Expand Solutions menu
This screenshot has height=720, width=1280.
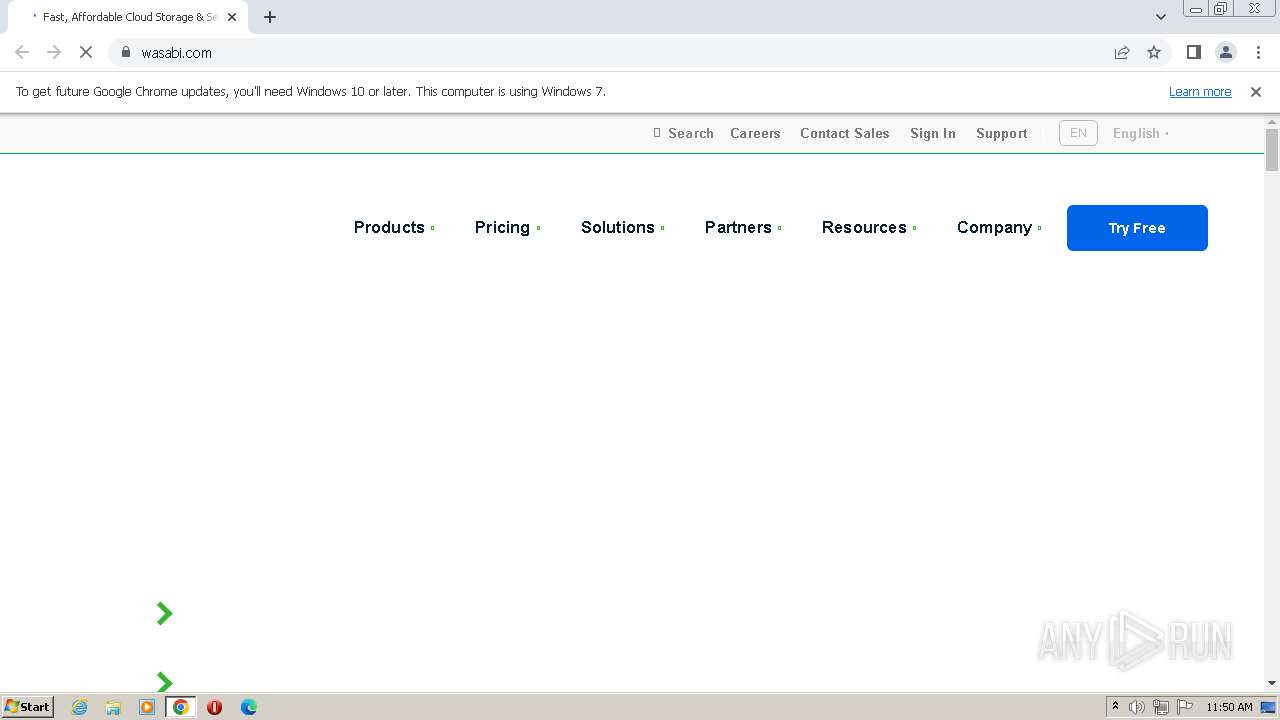(x=622, y=227)
